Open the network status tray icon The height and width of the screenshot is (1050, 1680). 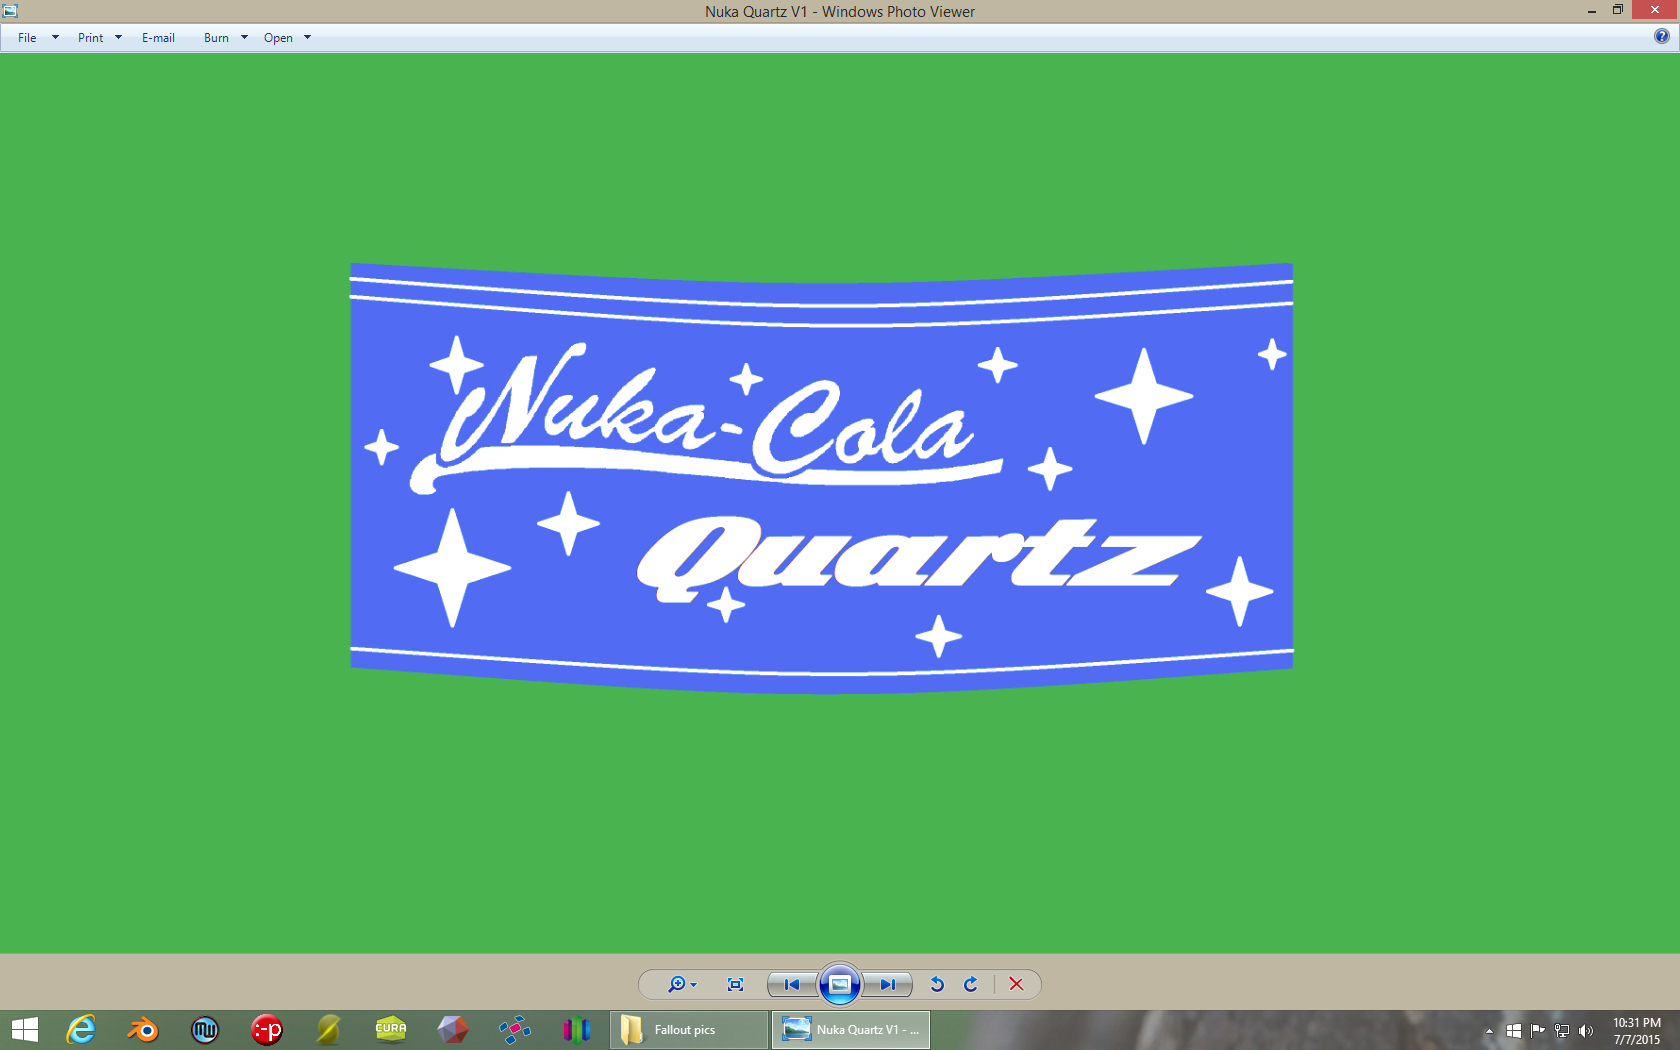pyautogui.click(x=1561, y=1031)
